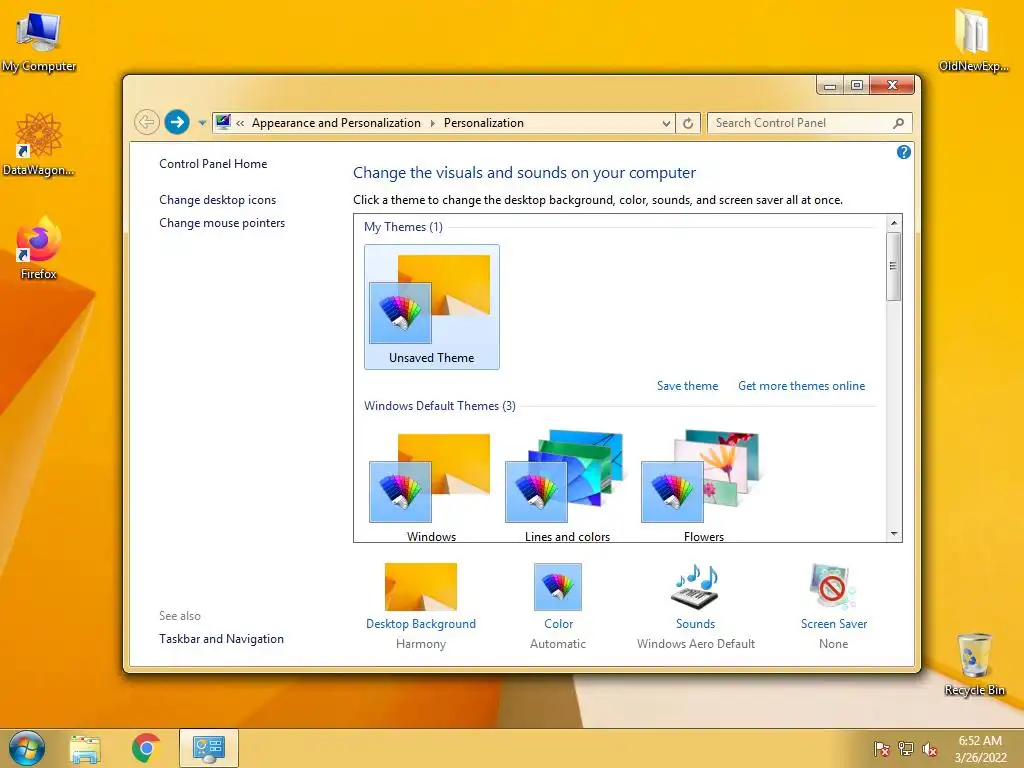Click Action Center flag tray icon
The image size is (1024, 768).
point(882,749)
